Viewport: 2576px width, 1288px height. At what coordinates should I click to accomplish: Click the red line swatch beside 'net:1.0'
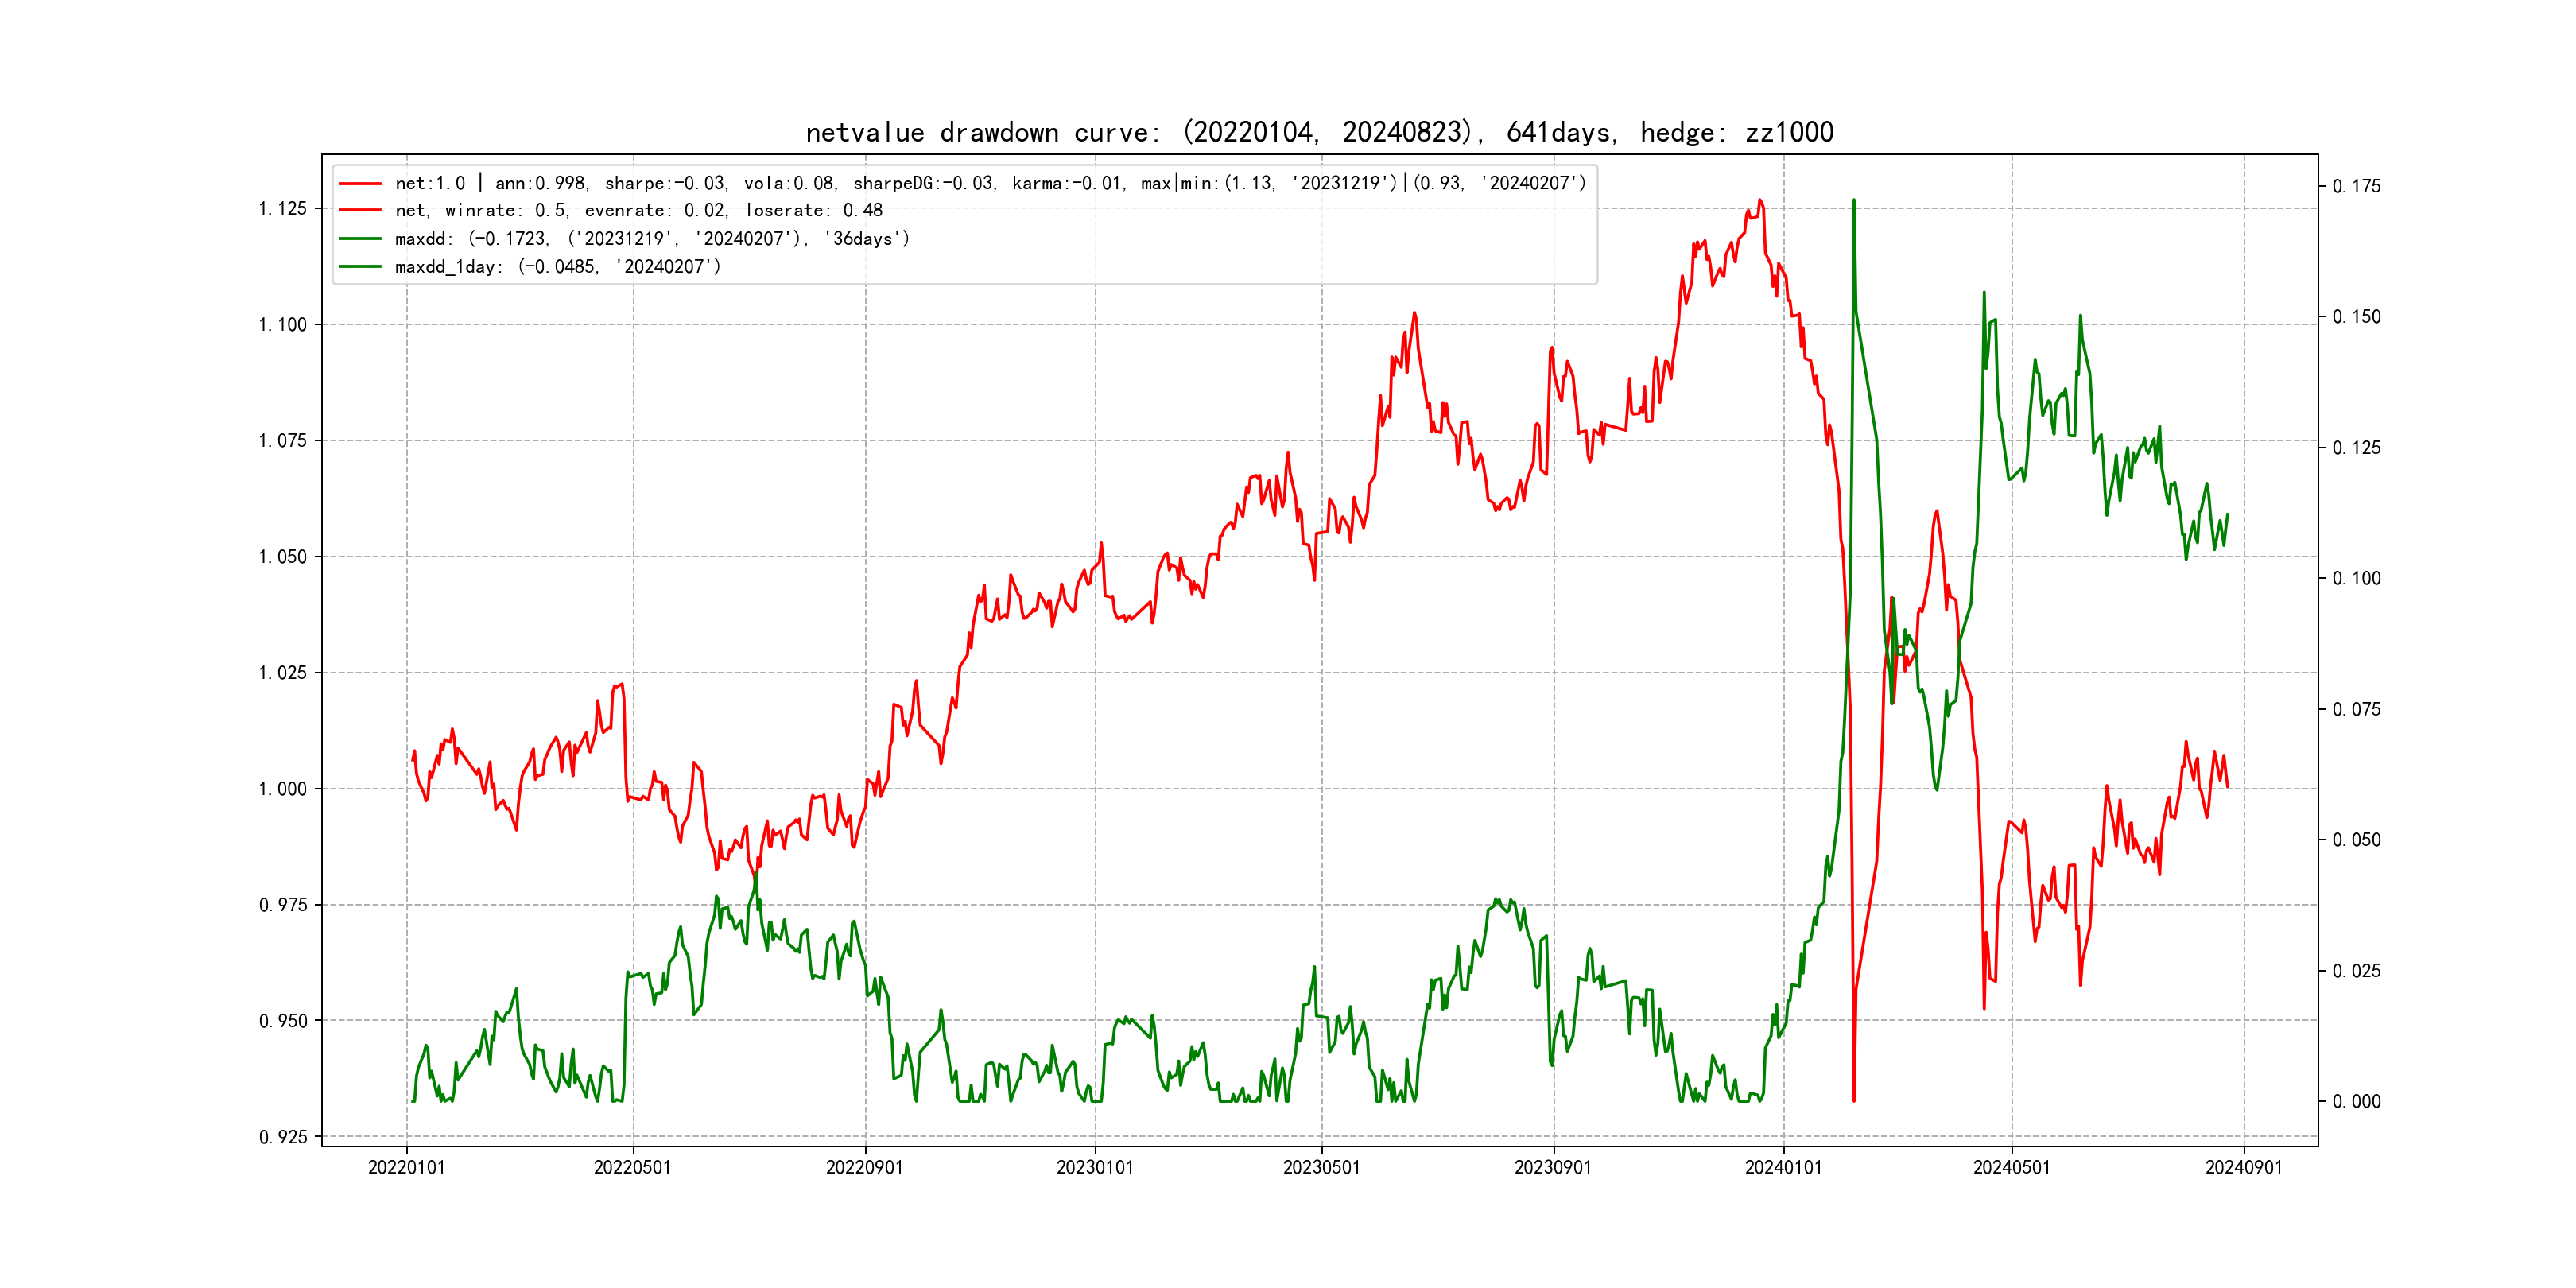coord(360,184)
